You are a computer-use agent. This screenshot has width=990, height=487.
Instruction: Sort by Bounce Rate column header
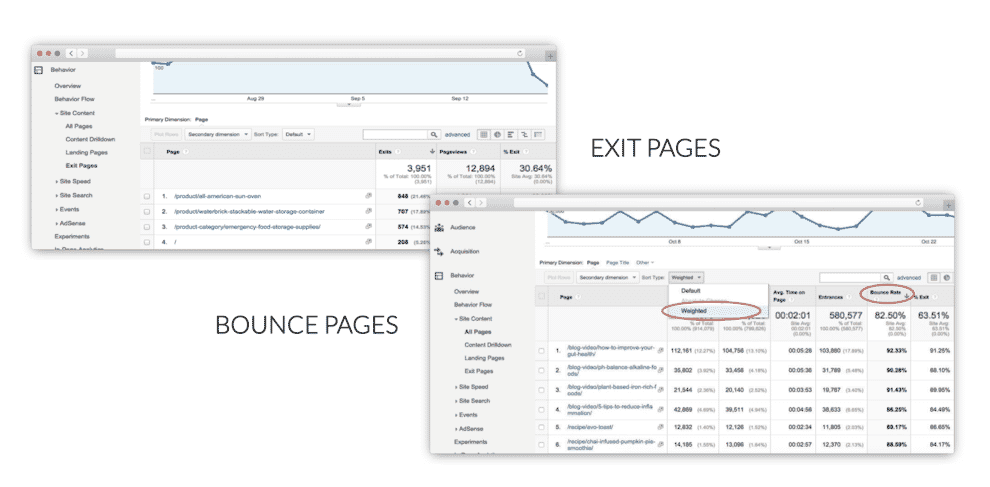(x=885, y=294)
